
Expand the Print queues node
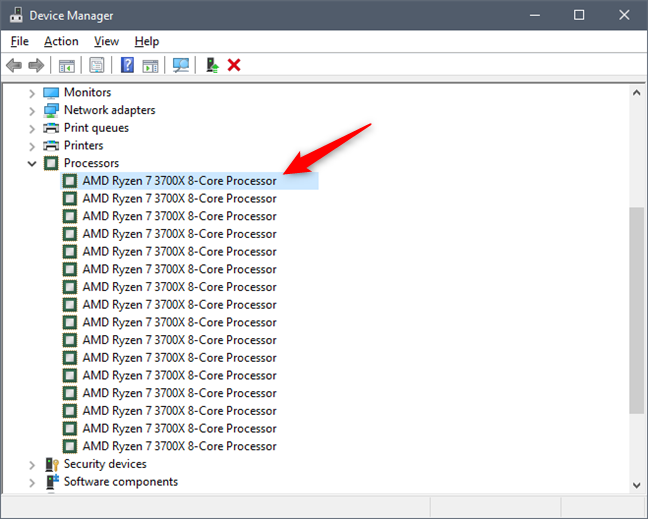pyautogui.click(x=32, y=129)
